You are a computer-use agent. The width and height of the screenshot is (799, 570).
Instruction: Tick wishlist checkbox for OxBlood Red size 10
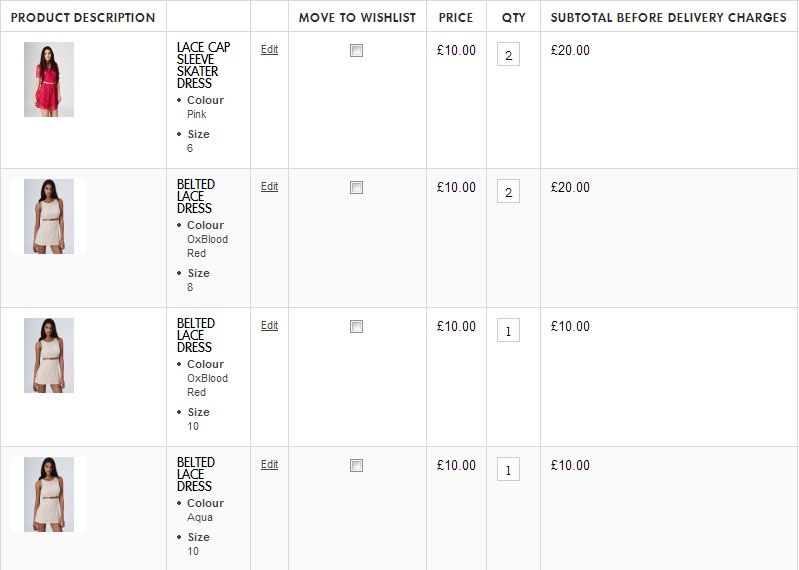point(356,327)
